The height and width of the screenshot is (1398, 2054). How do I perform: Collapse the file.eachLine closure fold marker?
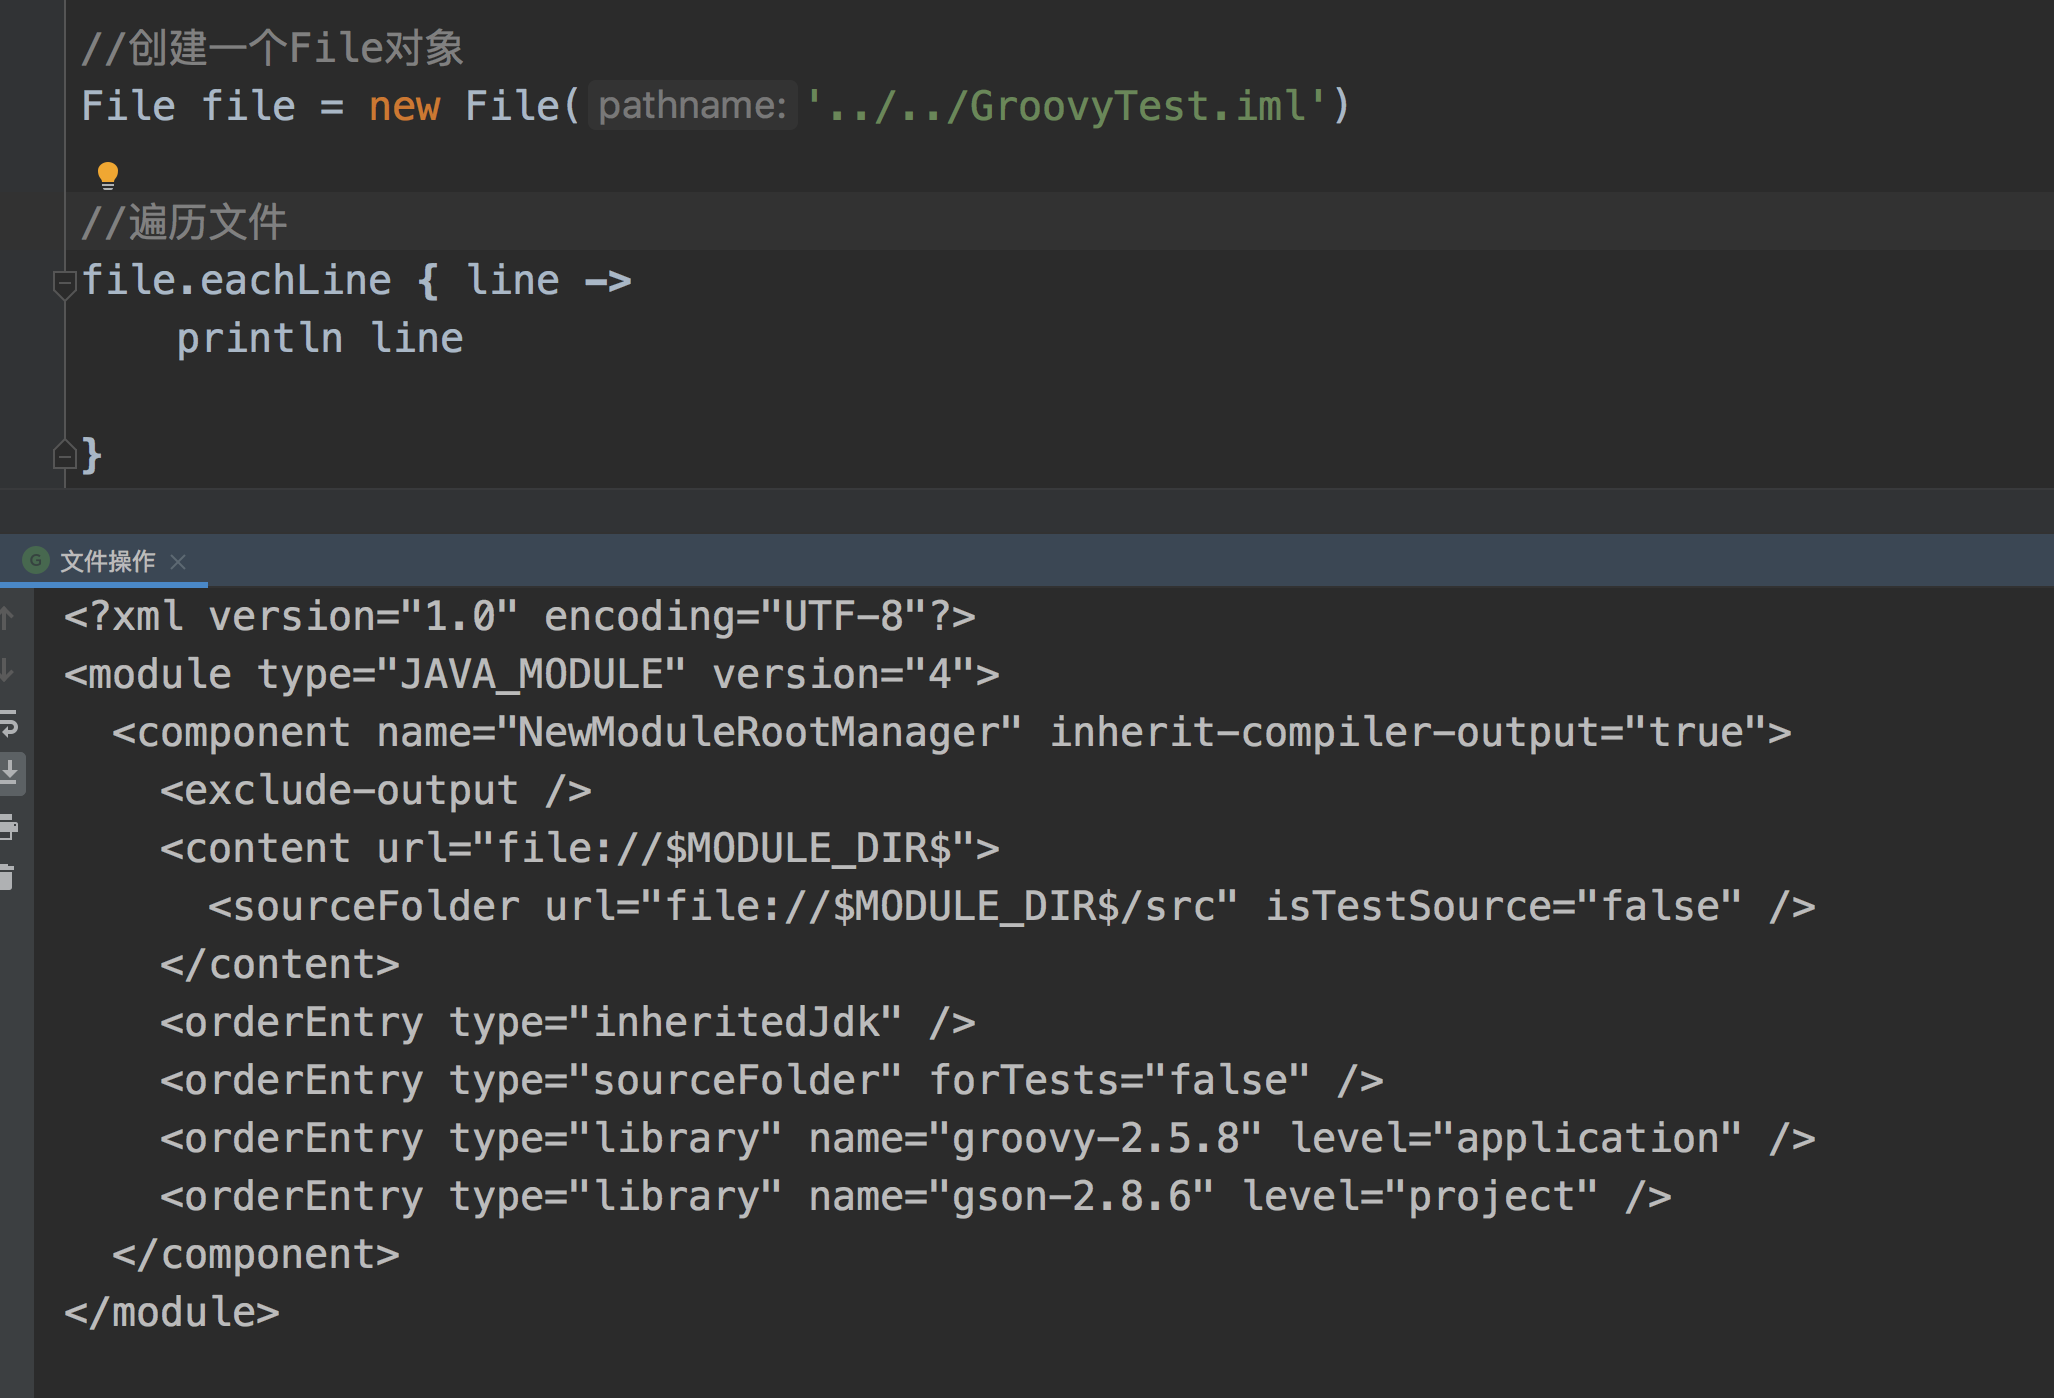tap(64, 283)
